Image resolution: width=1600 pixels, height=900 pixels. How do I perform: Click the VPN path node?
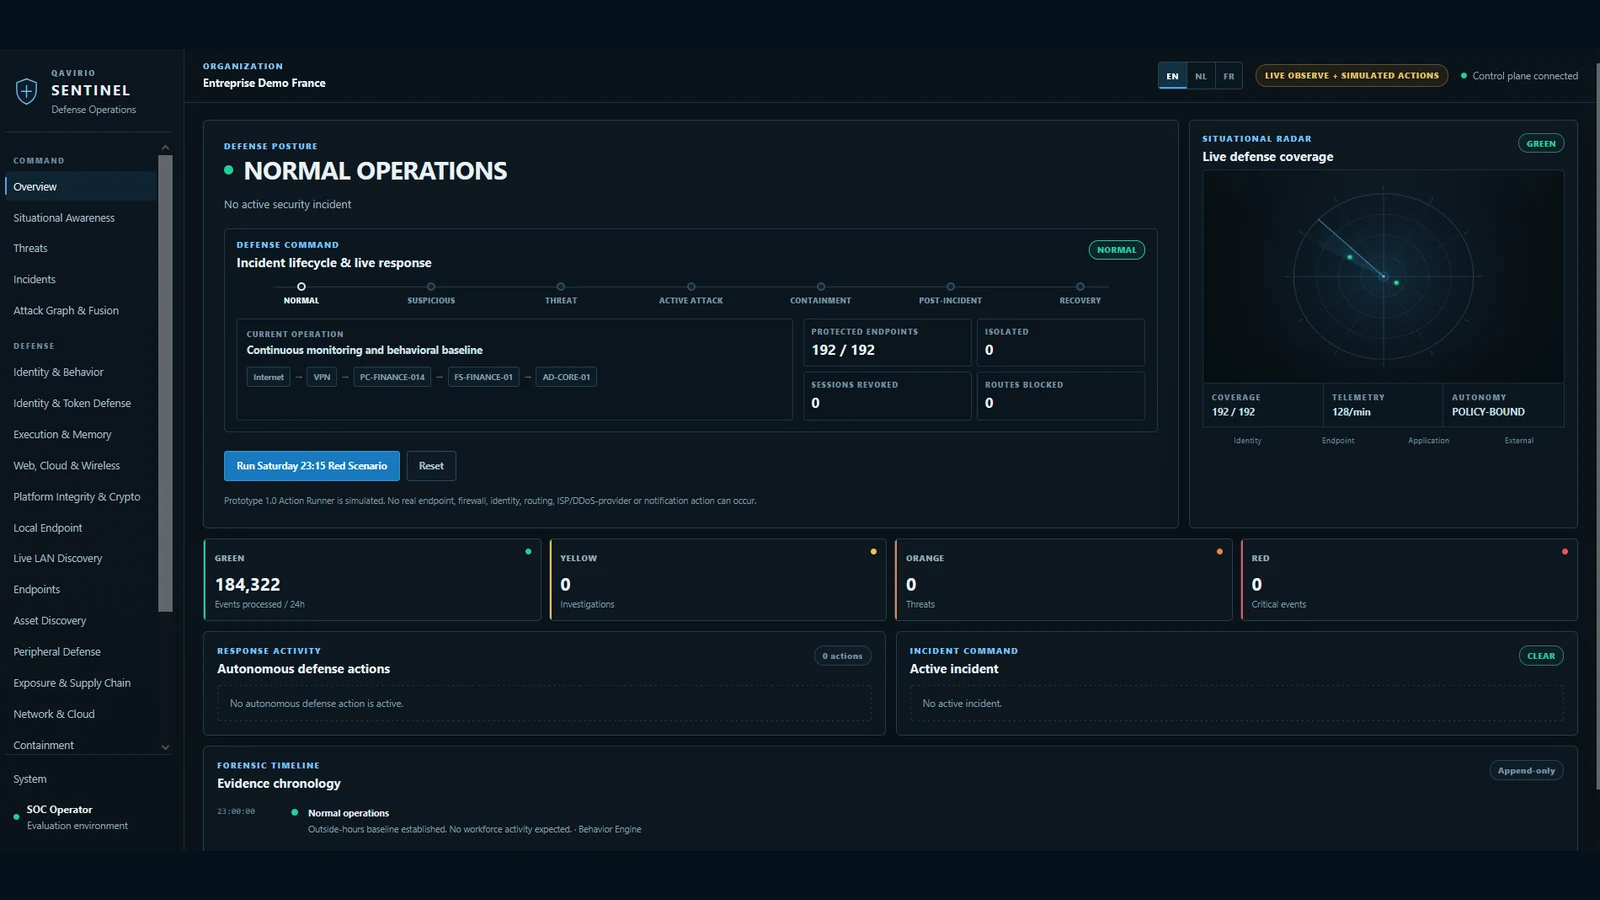pyautogui.click(x=321, y=377)
